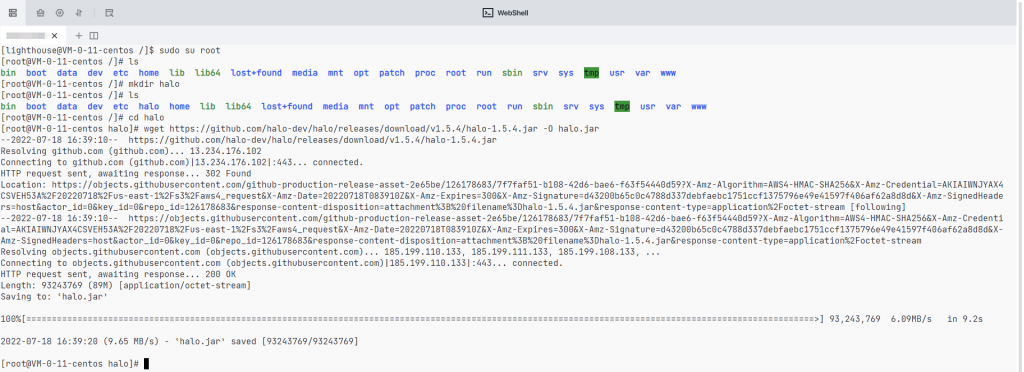Click the mkdir halo command line
Viewport: 1024px width, 372px height.
point(89,84)
